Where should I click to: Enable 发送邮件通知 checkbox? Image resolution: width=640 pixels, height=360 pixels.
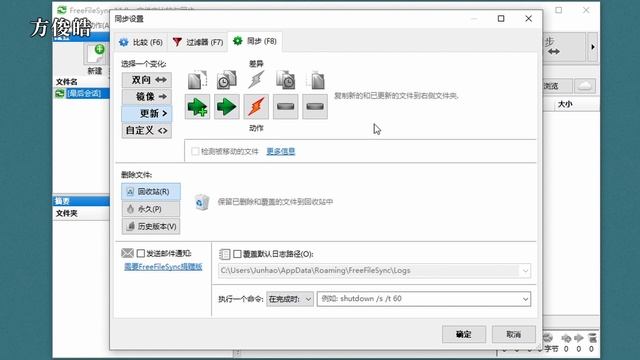point(141,253)
